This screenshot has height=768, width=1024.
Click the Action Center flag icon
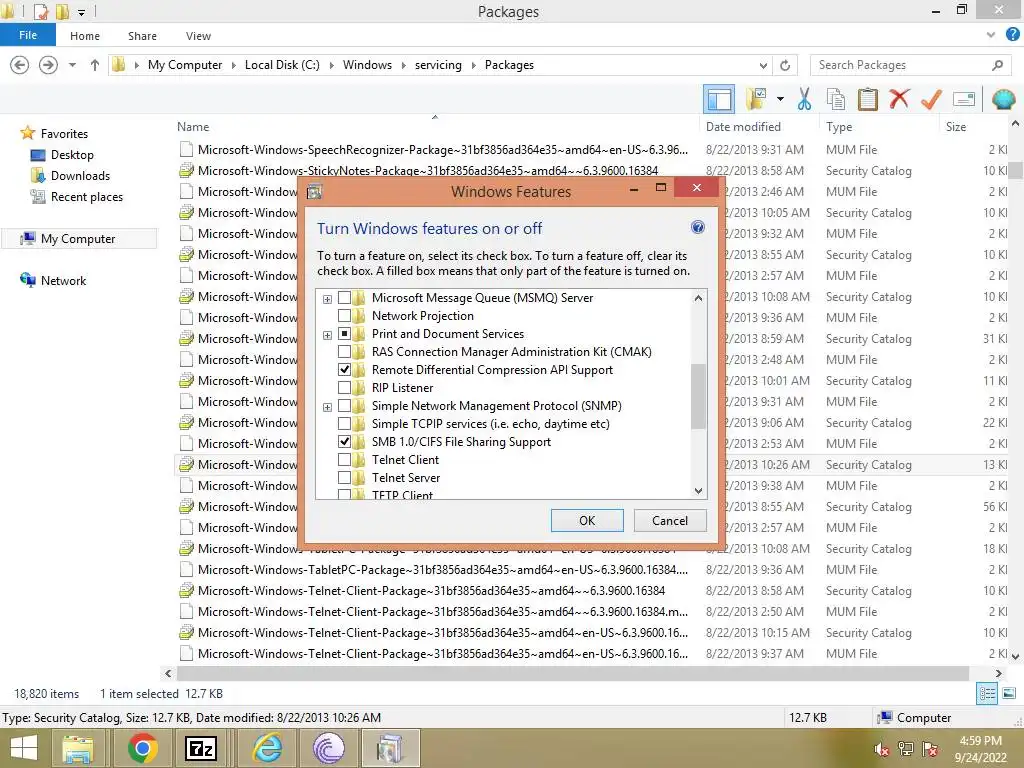tap(930, 748)
